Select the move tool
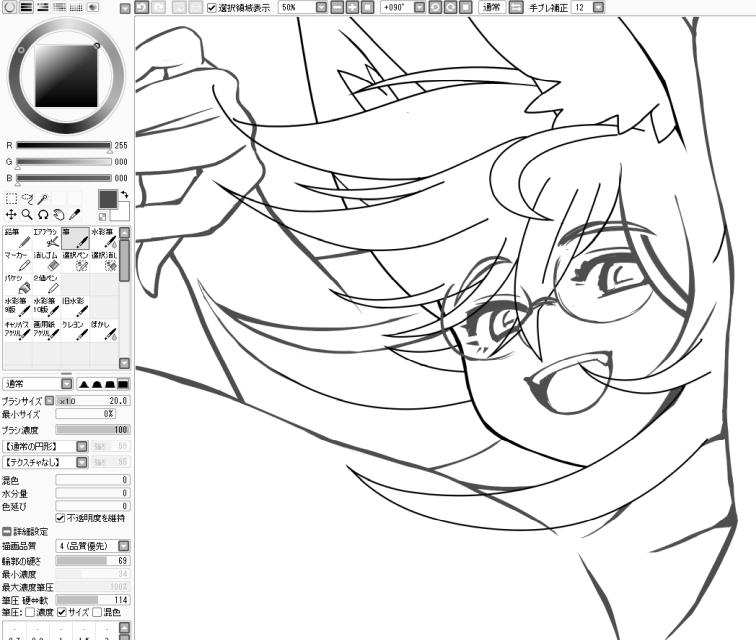756x640 pixels. click(11, 215)
